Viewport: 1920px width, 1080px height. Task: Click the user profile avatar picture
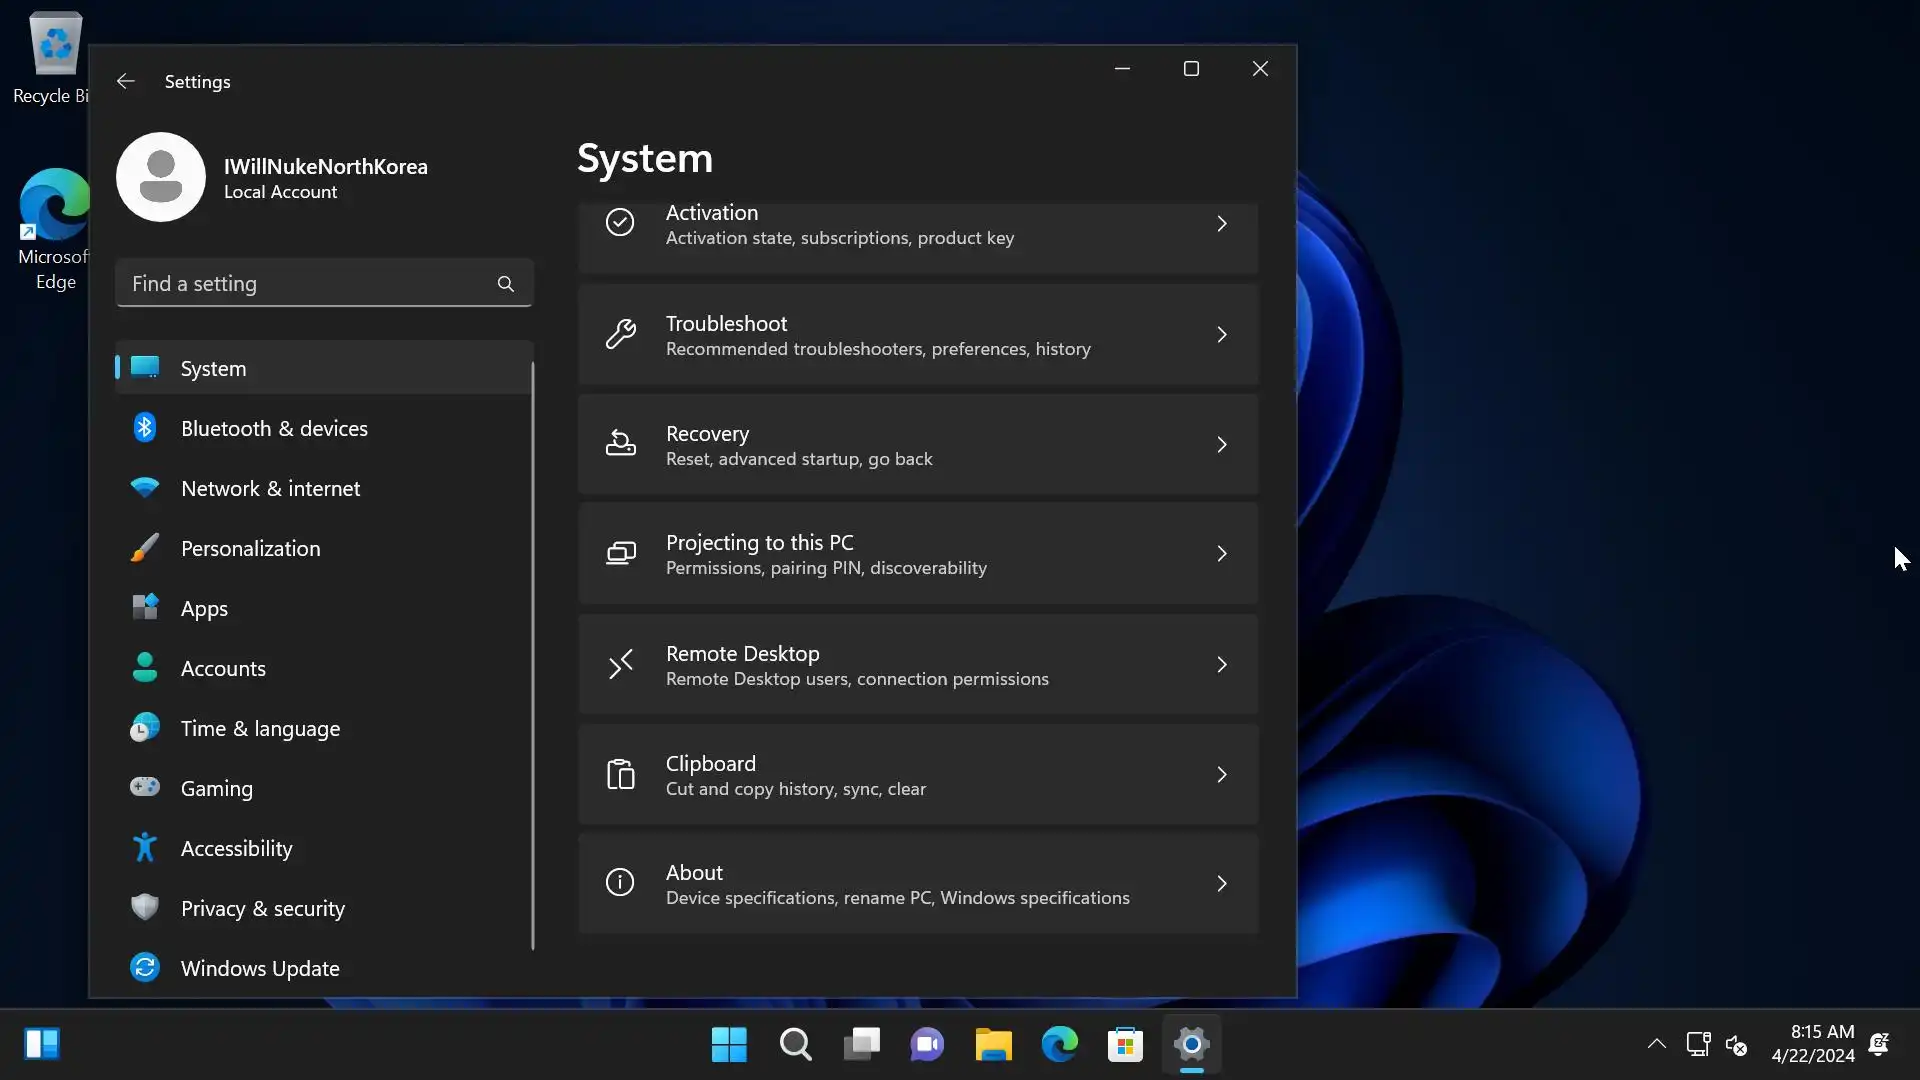[161, 177]
